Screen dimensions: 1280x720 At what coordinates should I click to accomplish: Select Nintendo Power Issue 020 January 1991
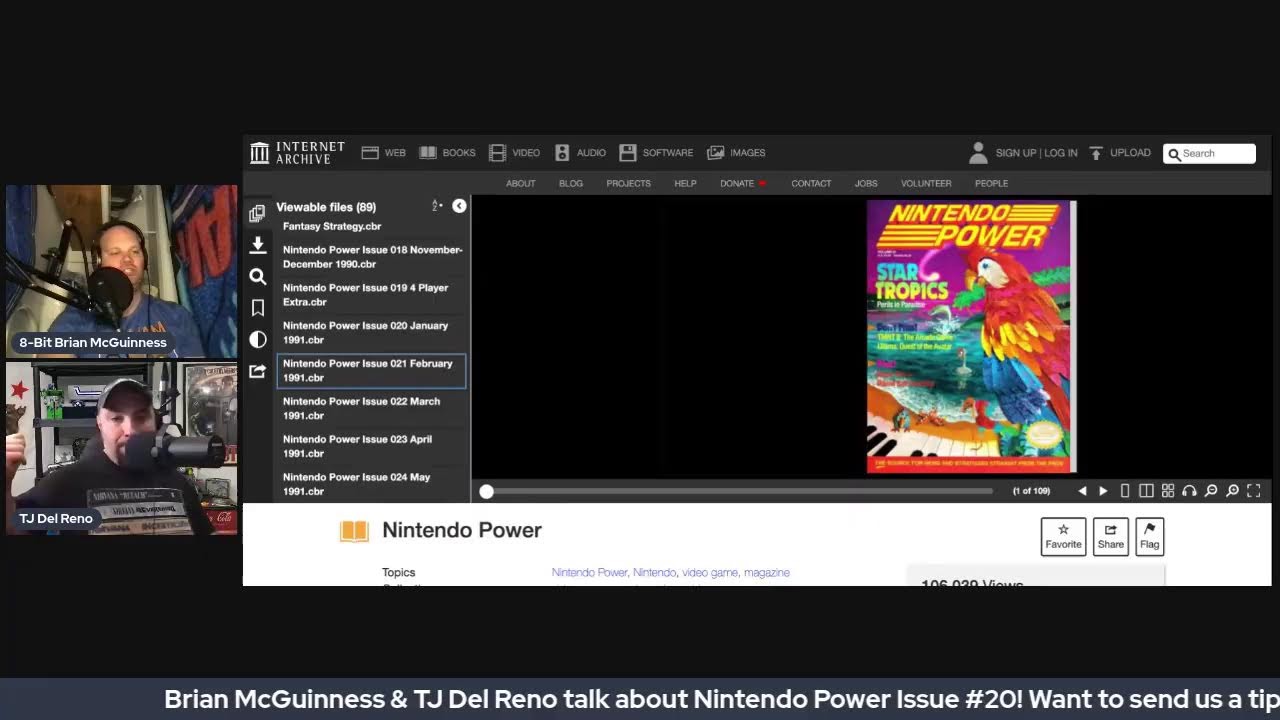371,333
